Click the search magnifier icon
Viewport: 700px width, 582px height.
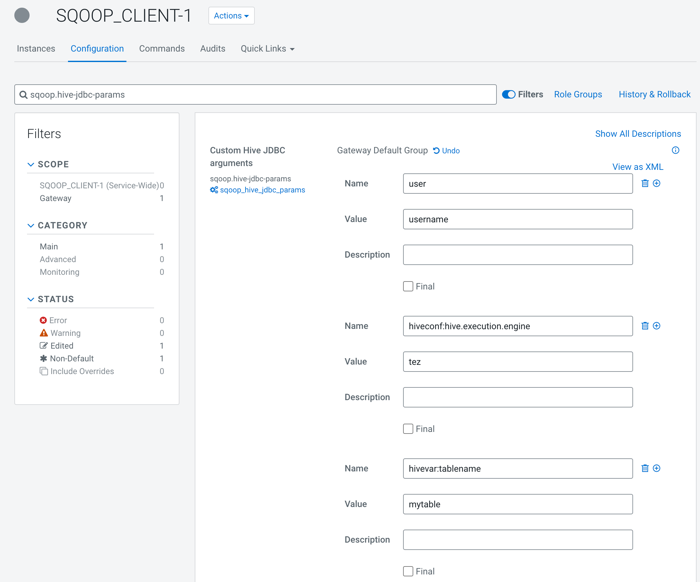click(23, 95)
